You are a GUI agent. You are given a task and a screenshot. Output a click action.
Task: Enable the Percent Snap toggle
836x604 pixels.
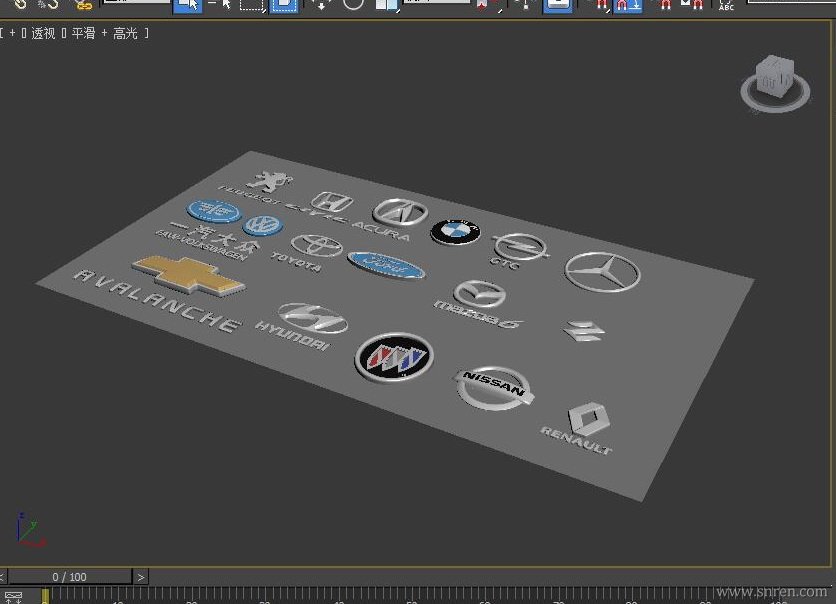point(664,5)
